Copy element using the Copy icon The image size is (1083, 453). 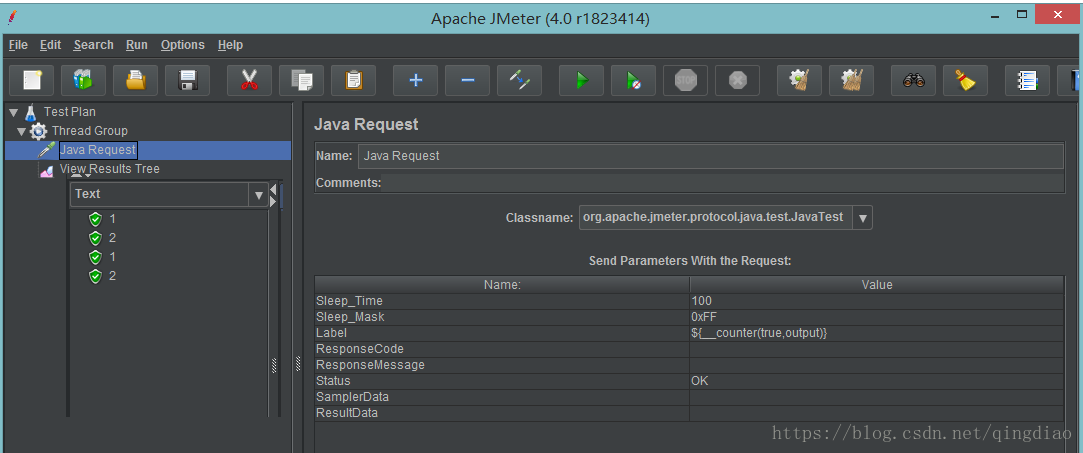(x=301, y=81)
